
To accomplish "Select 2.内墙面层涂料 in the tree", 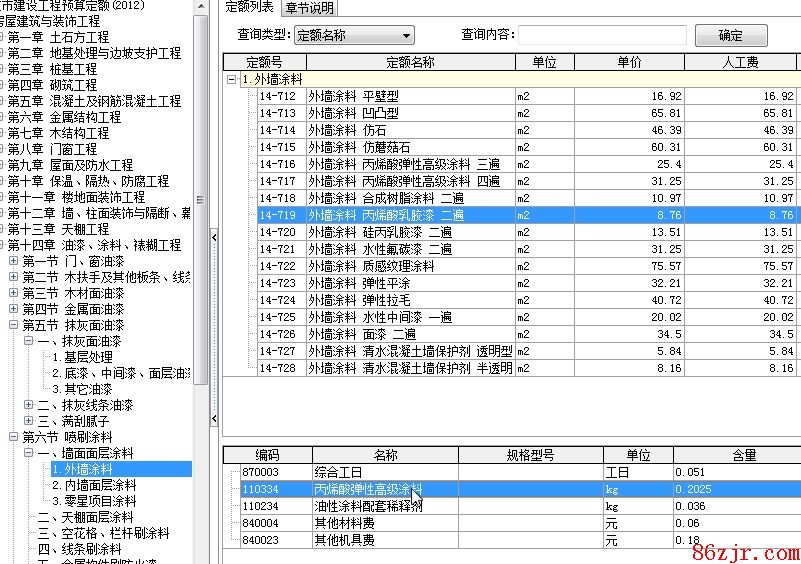I will point(98,485).
